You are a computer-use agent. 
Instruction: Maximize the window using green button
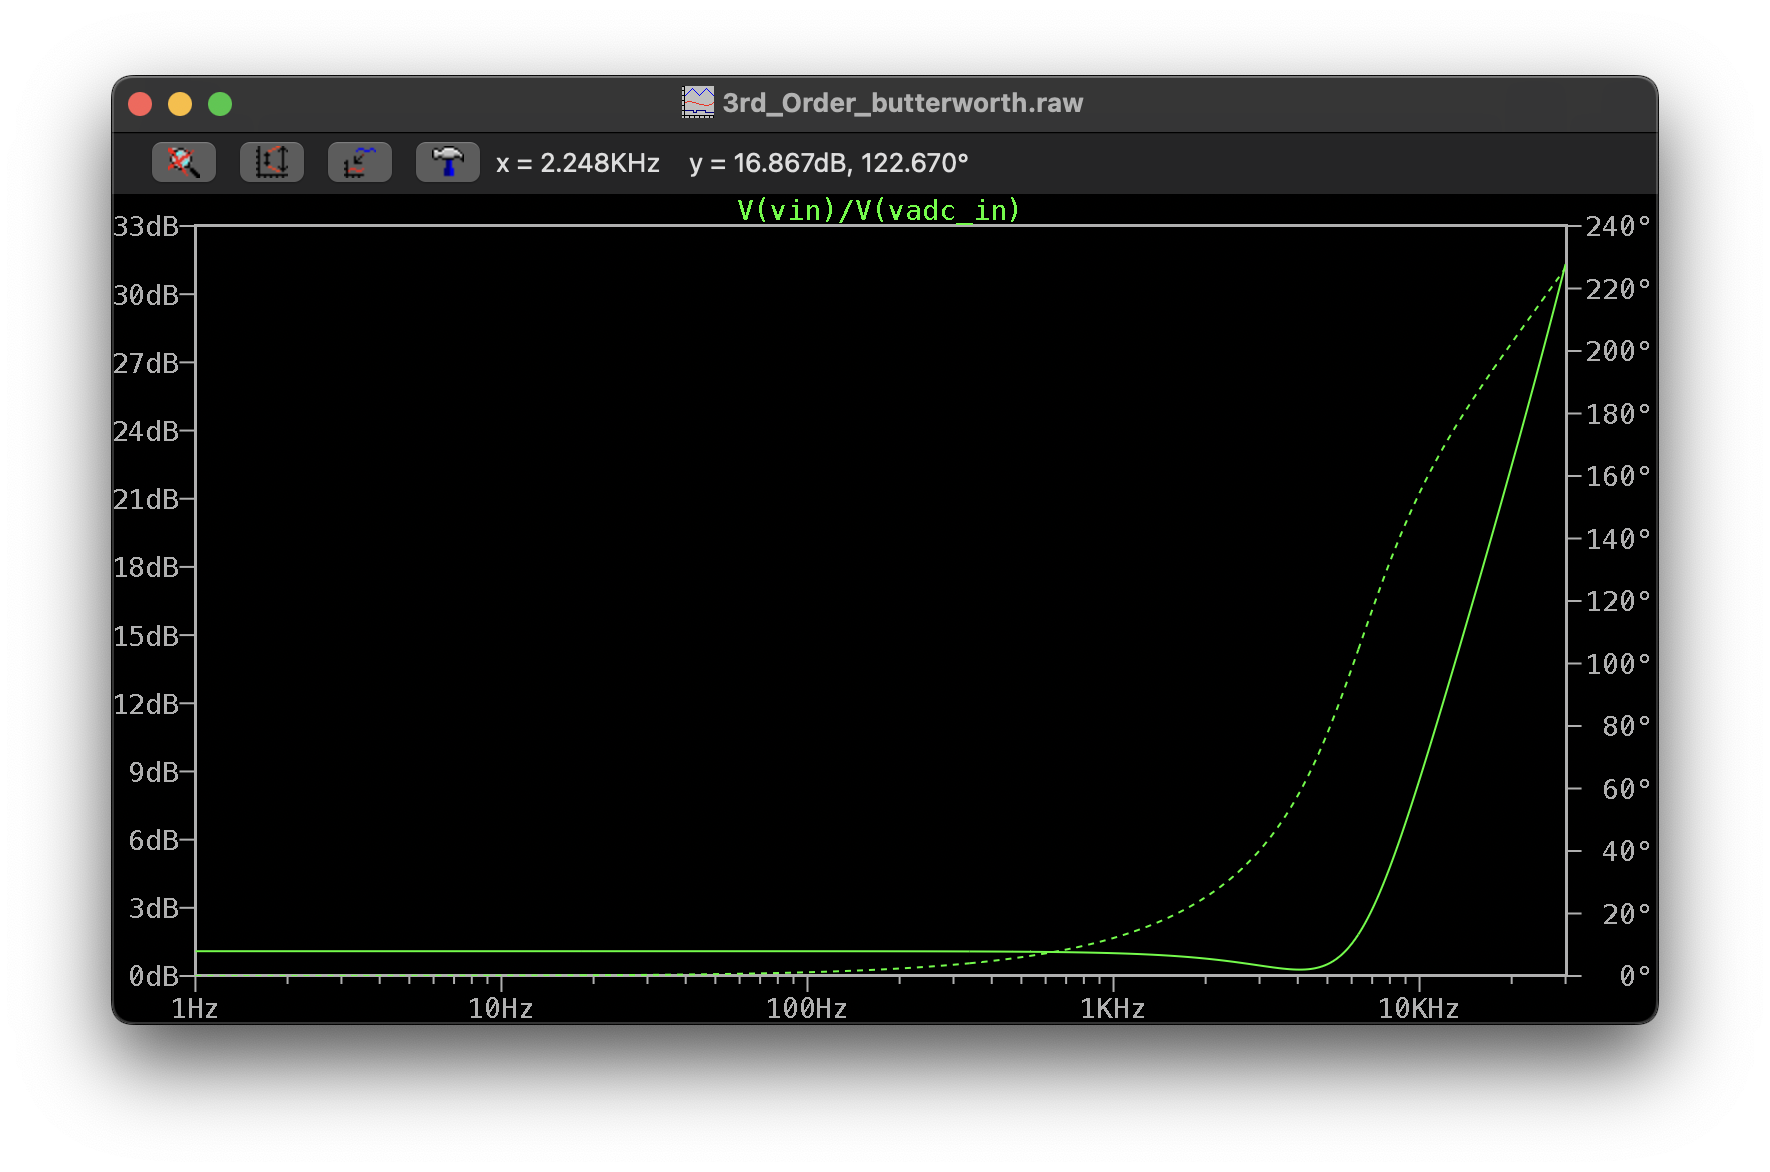tap(220, 104)
